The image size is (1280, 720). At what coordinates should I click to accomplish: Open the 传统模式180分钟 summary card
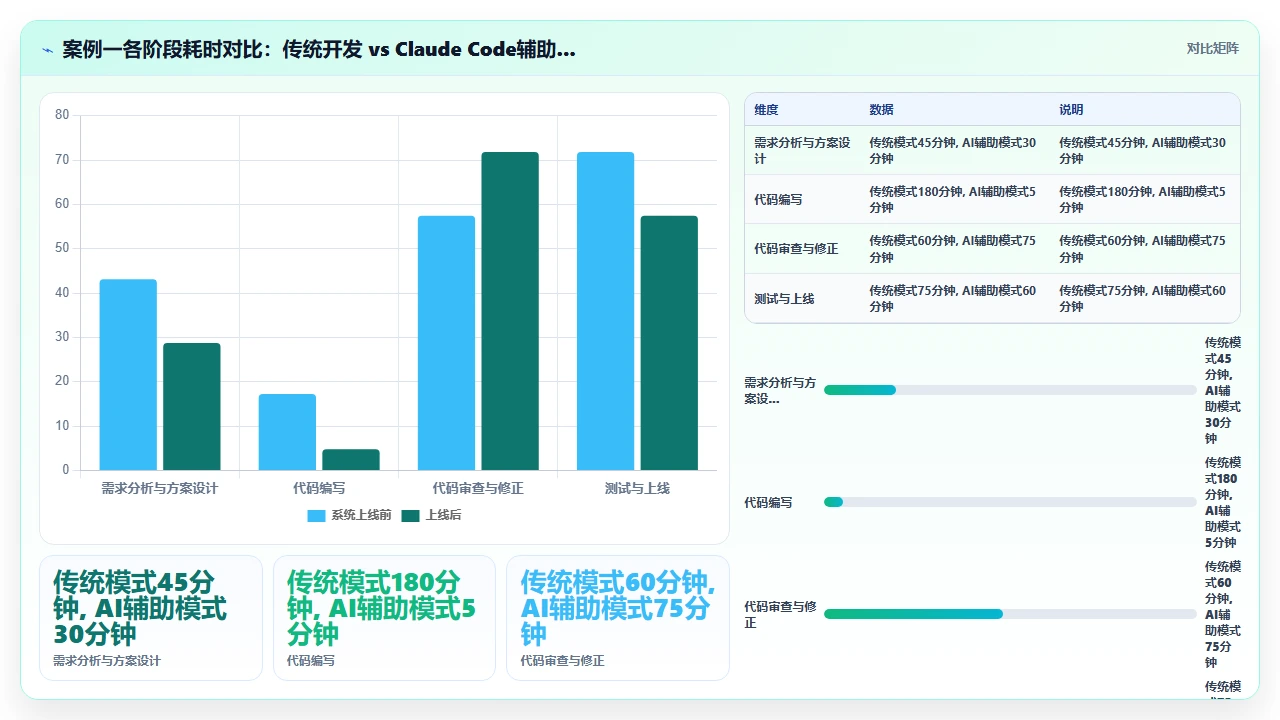(x=384, y=618)
